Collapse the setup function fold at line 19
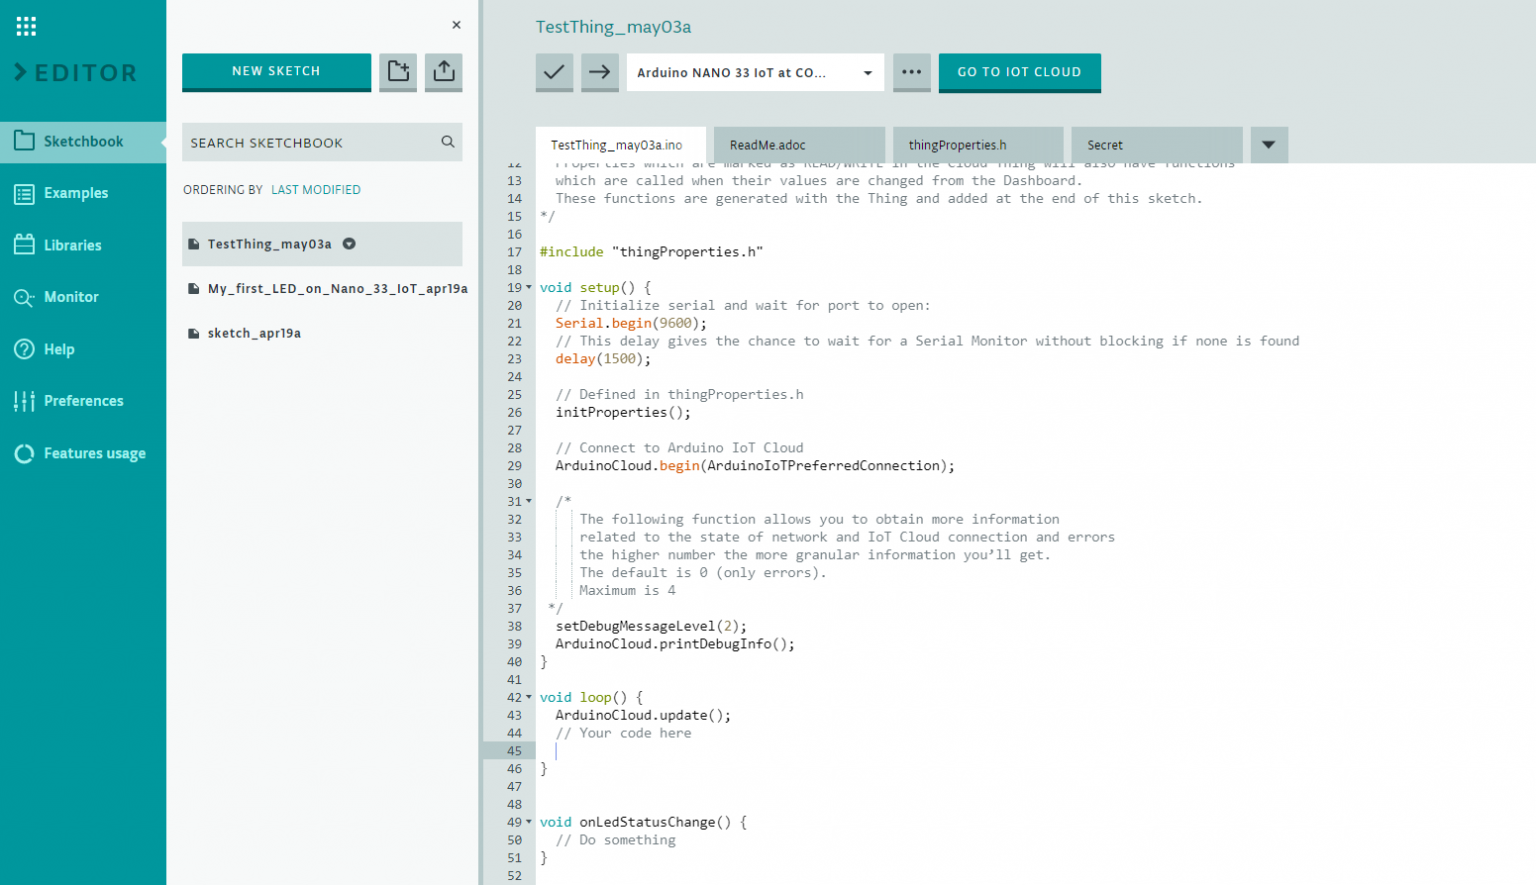 [529, 288]
